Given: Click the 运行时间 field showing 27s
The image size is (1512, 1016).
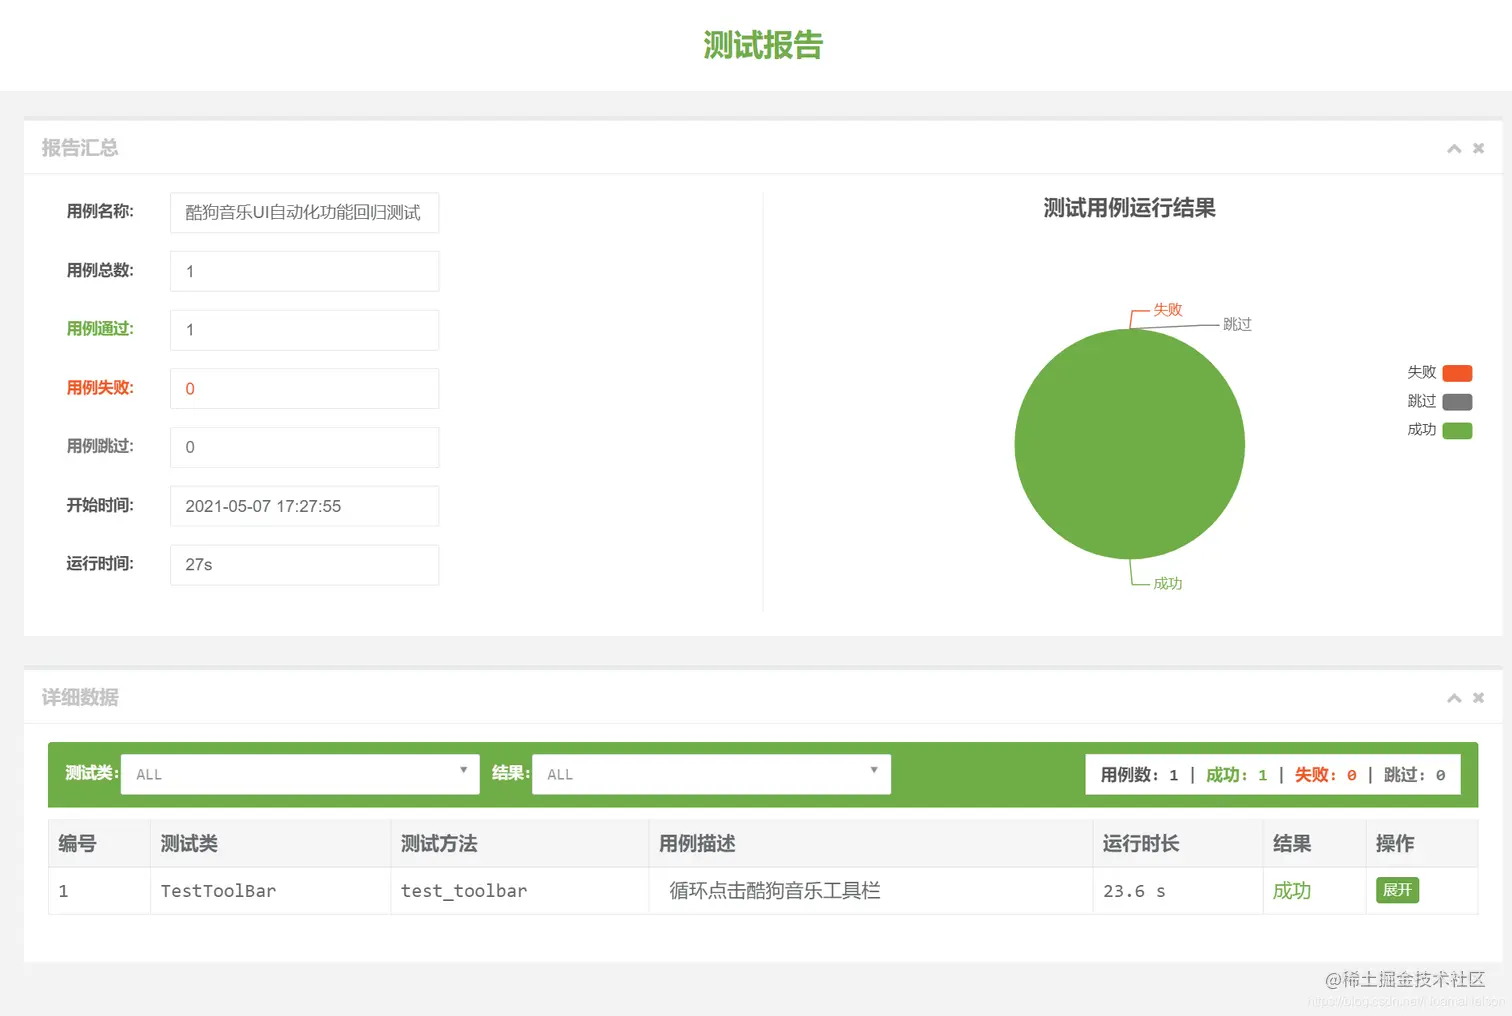Looking at the screenshot, I should click(x=304, y=565).
